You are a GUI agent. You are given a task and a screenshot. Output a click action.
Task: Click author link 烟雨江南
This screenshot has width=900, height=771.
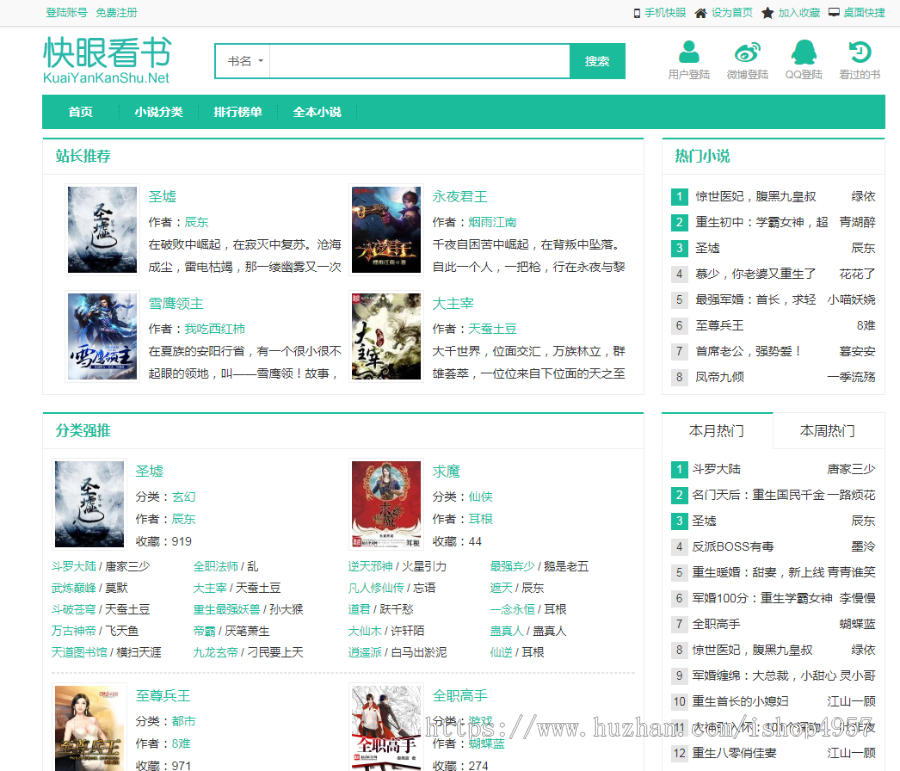(492, 222)
